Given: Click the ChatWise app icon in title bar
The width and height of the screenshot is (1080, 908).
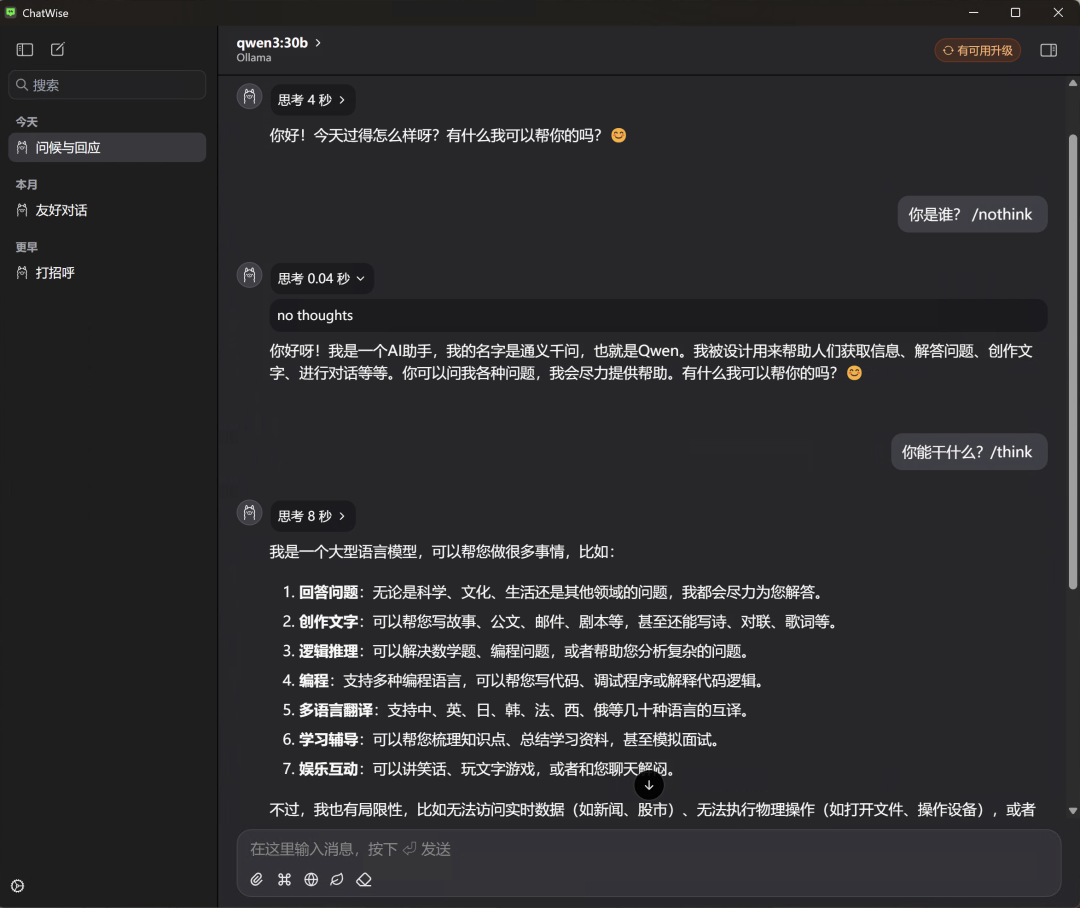Looking at the screenshot, I should 10,12.
